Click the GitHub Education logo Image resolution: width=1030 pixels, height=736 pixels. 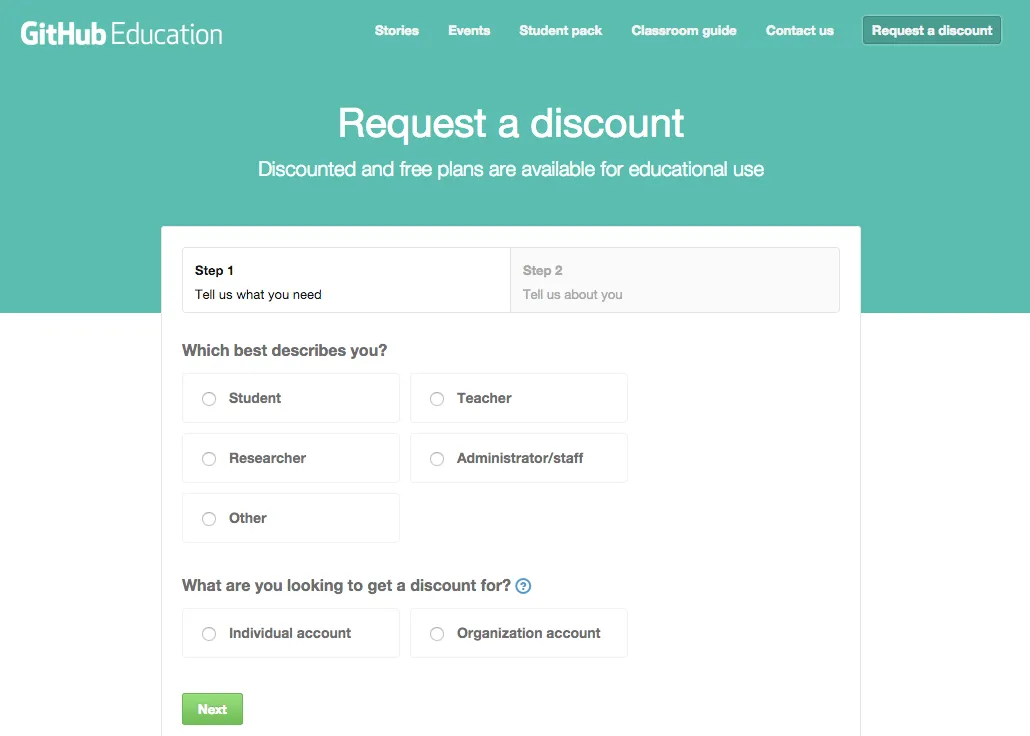(120, 32)
